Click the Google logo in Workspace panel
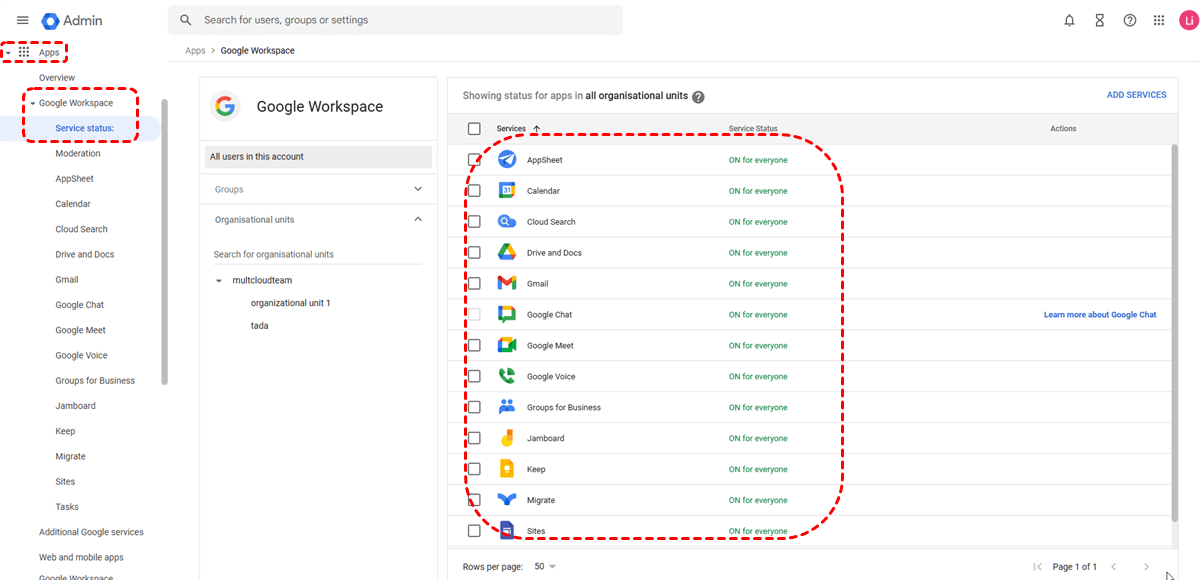The width and height of the screenshot is (1200, 580). [226, 107]
